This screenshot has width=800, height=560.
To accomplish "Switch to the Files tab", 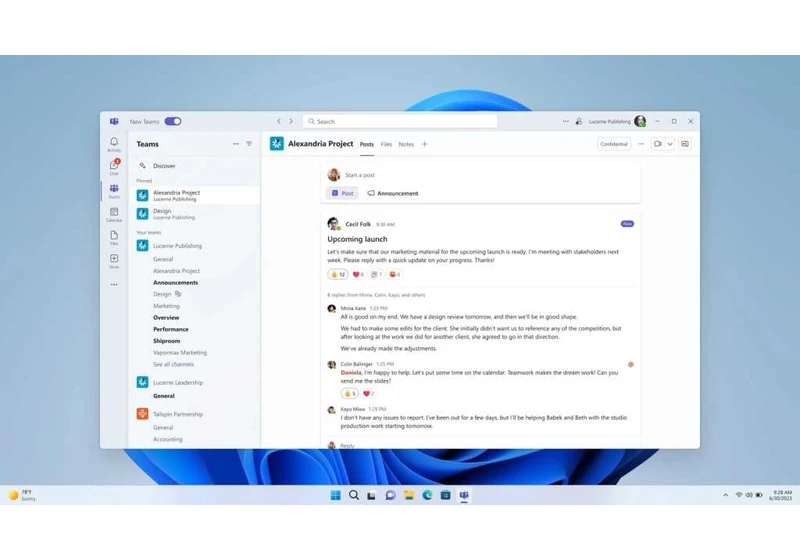I will [386, 144].
